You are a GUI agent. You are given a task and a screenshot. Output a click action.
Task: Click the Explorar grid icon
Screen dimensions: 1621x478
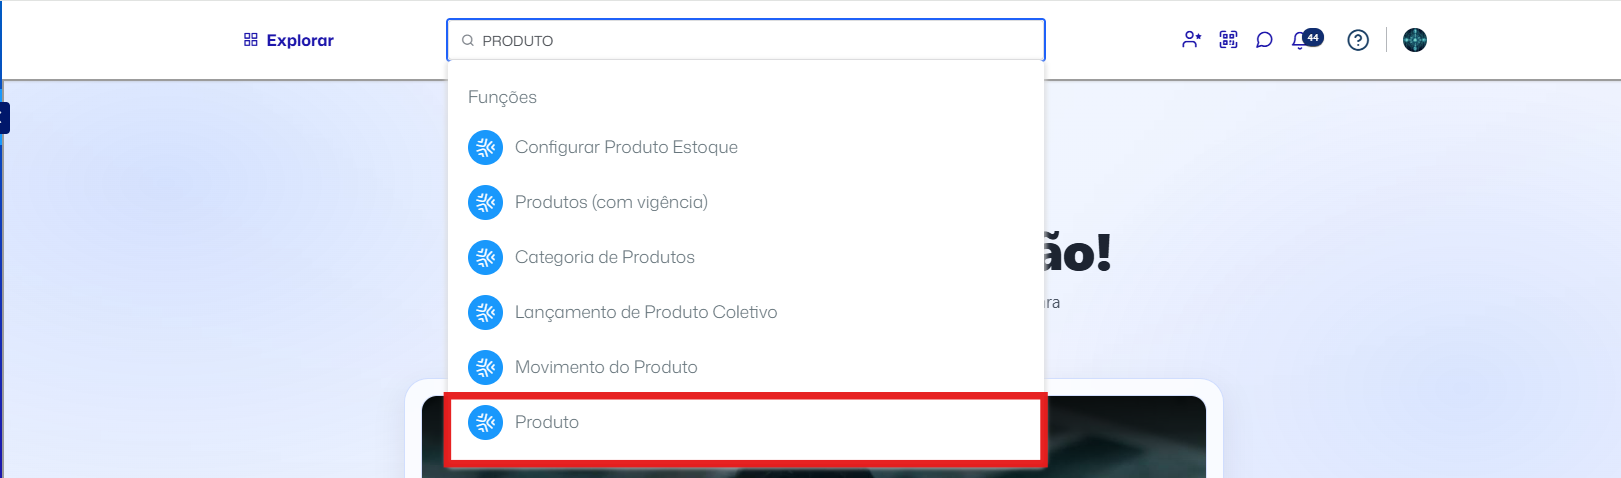click(251, 40)
